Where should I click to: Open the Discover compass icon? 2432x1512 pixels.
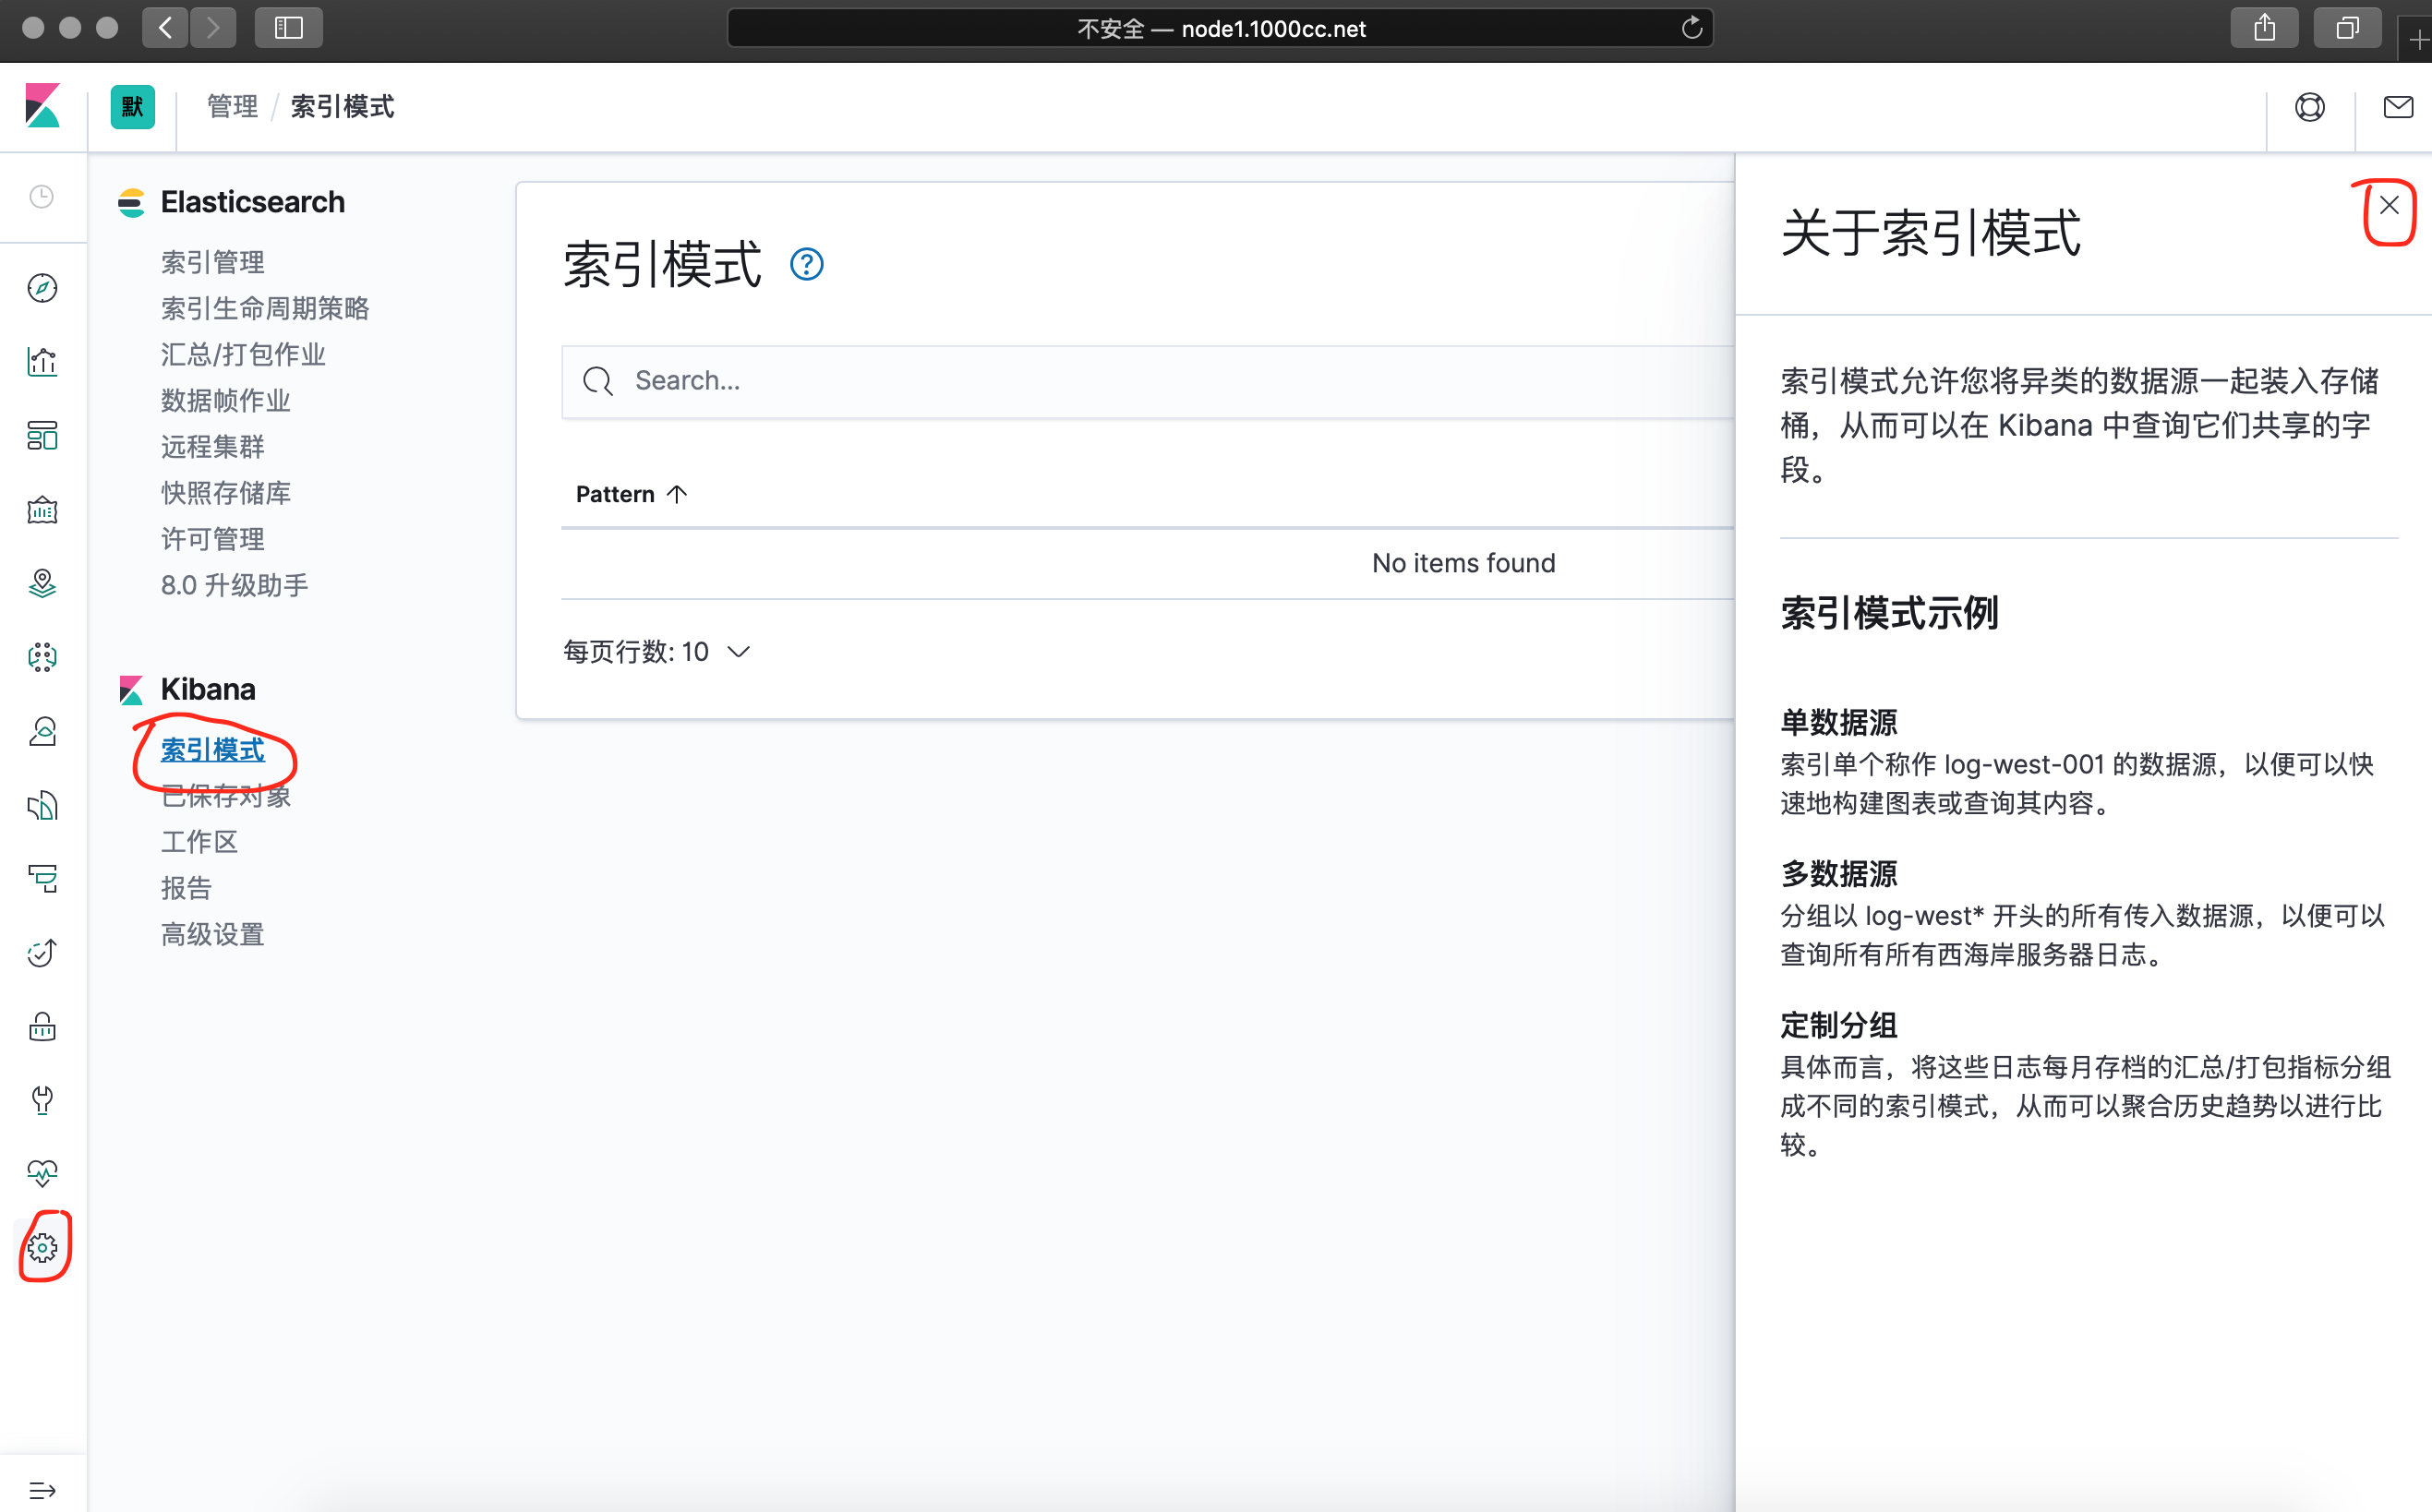coord(42,288)
